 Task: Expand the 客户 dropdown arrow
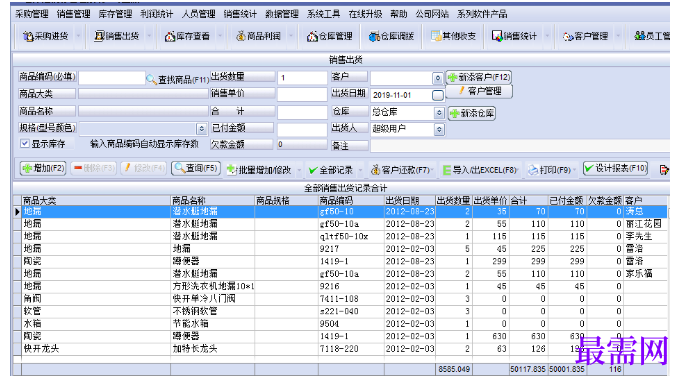(x=437, y=78)
